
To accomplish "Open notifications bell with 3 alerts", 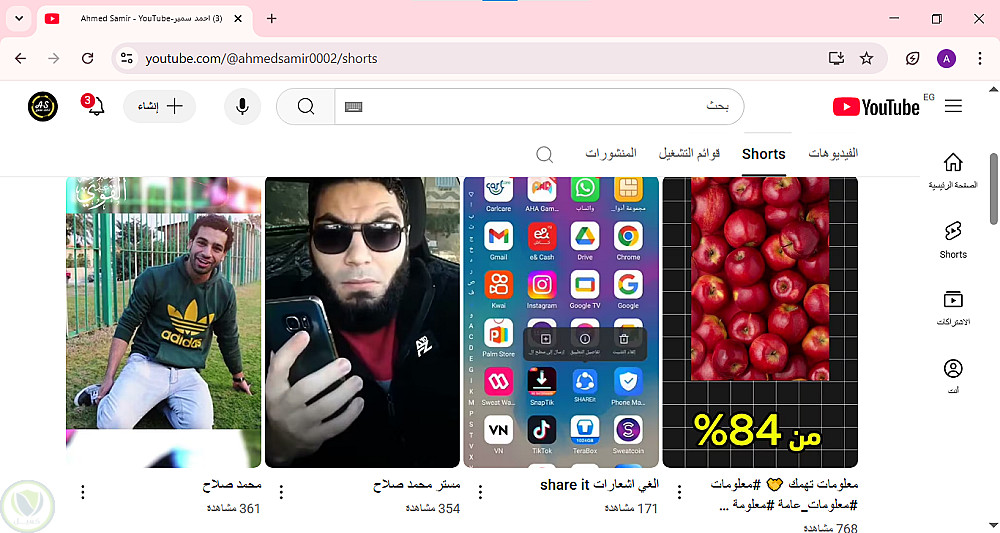I will pyautogui.click(x=94, y=106).
